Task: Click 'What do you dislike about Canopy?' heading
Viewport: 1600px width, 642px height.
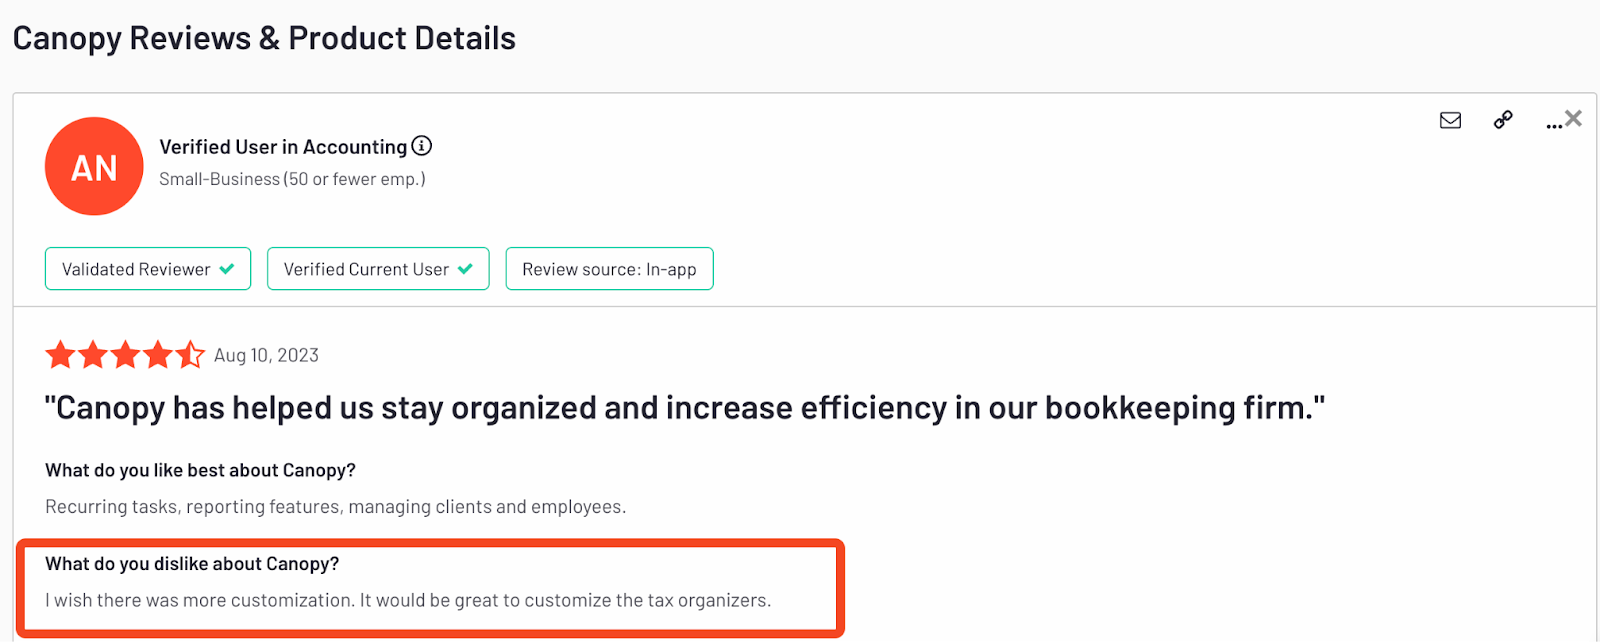Action: 192,564
